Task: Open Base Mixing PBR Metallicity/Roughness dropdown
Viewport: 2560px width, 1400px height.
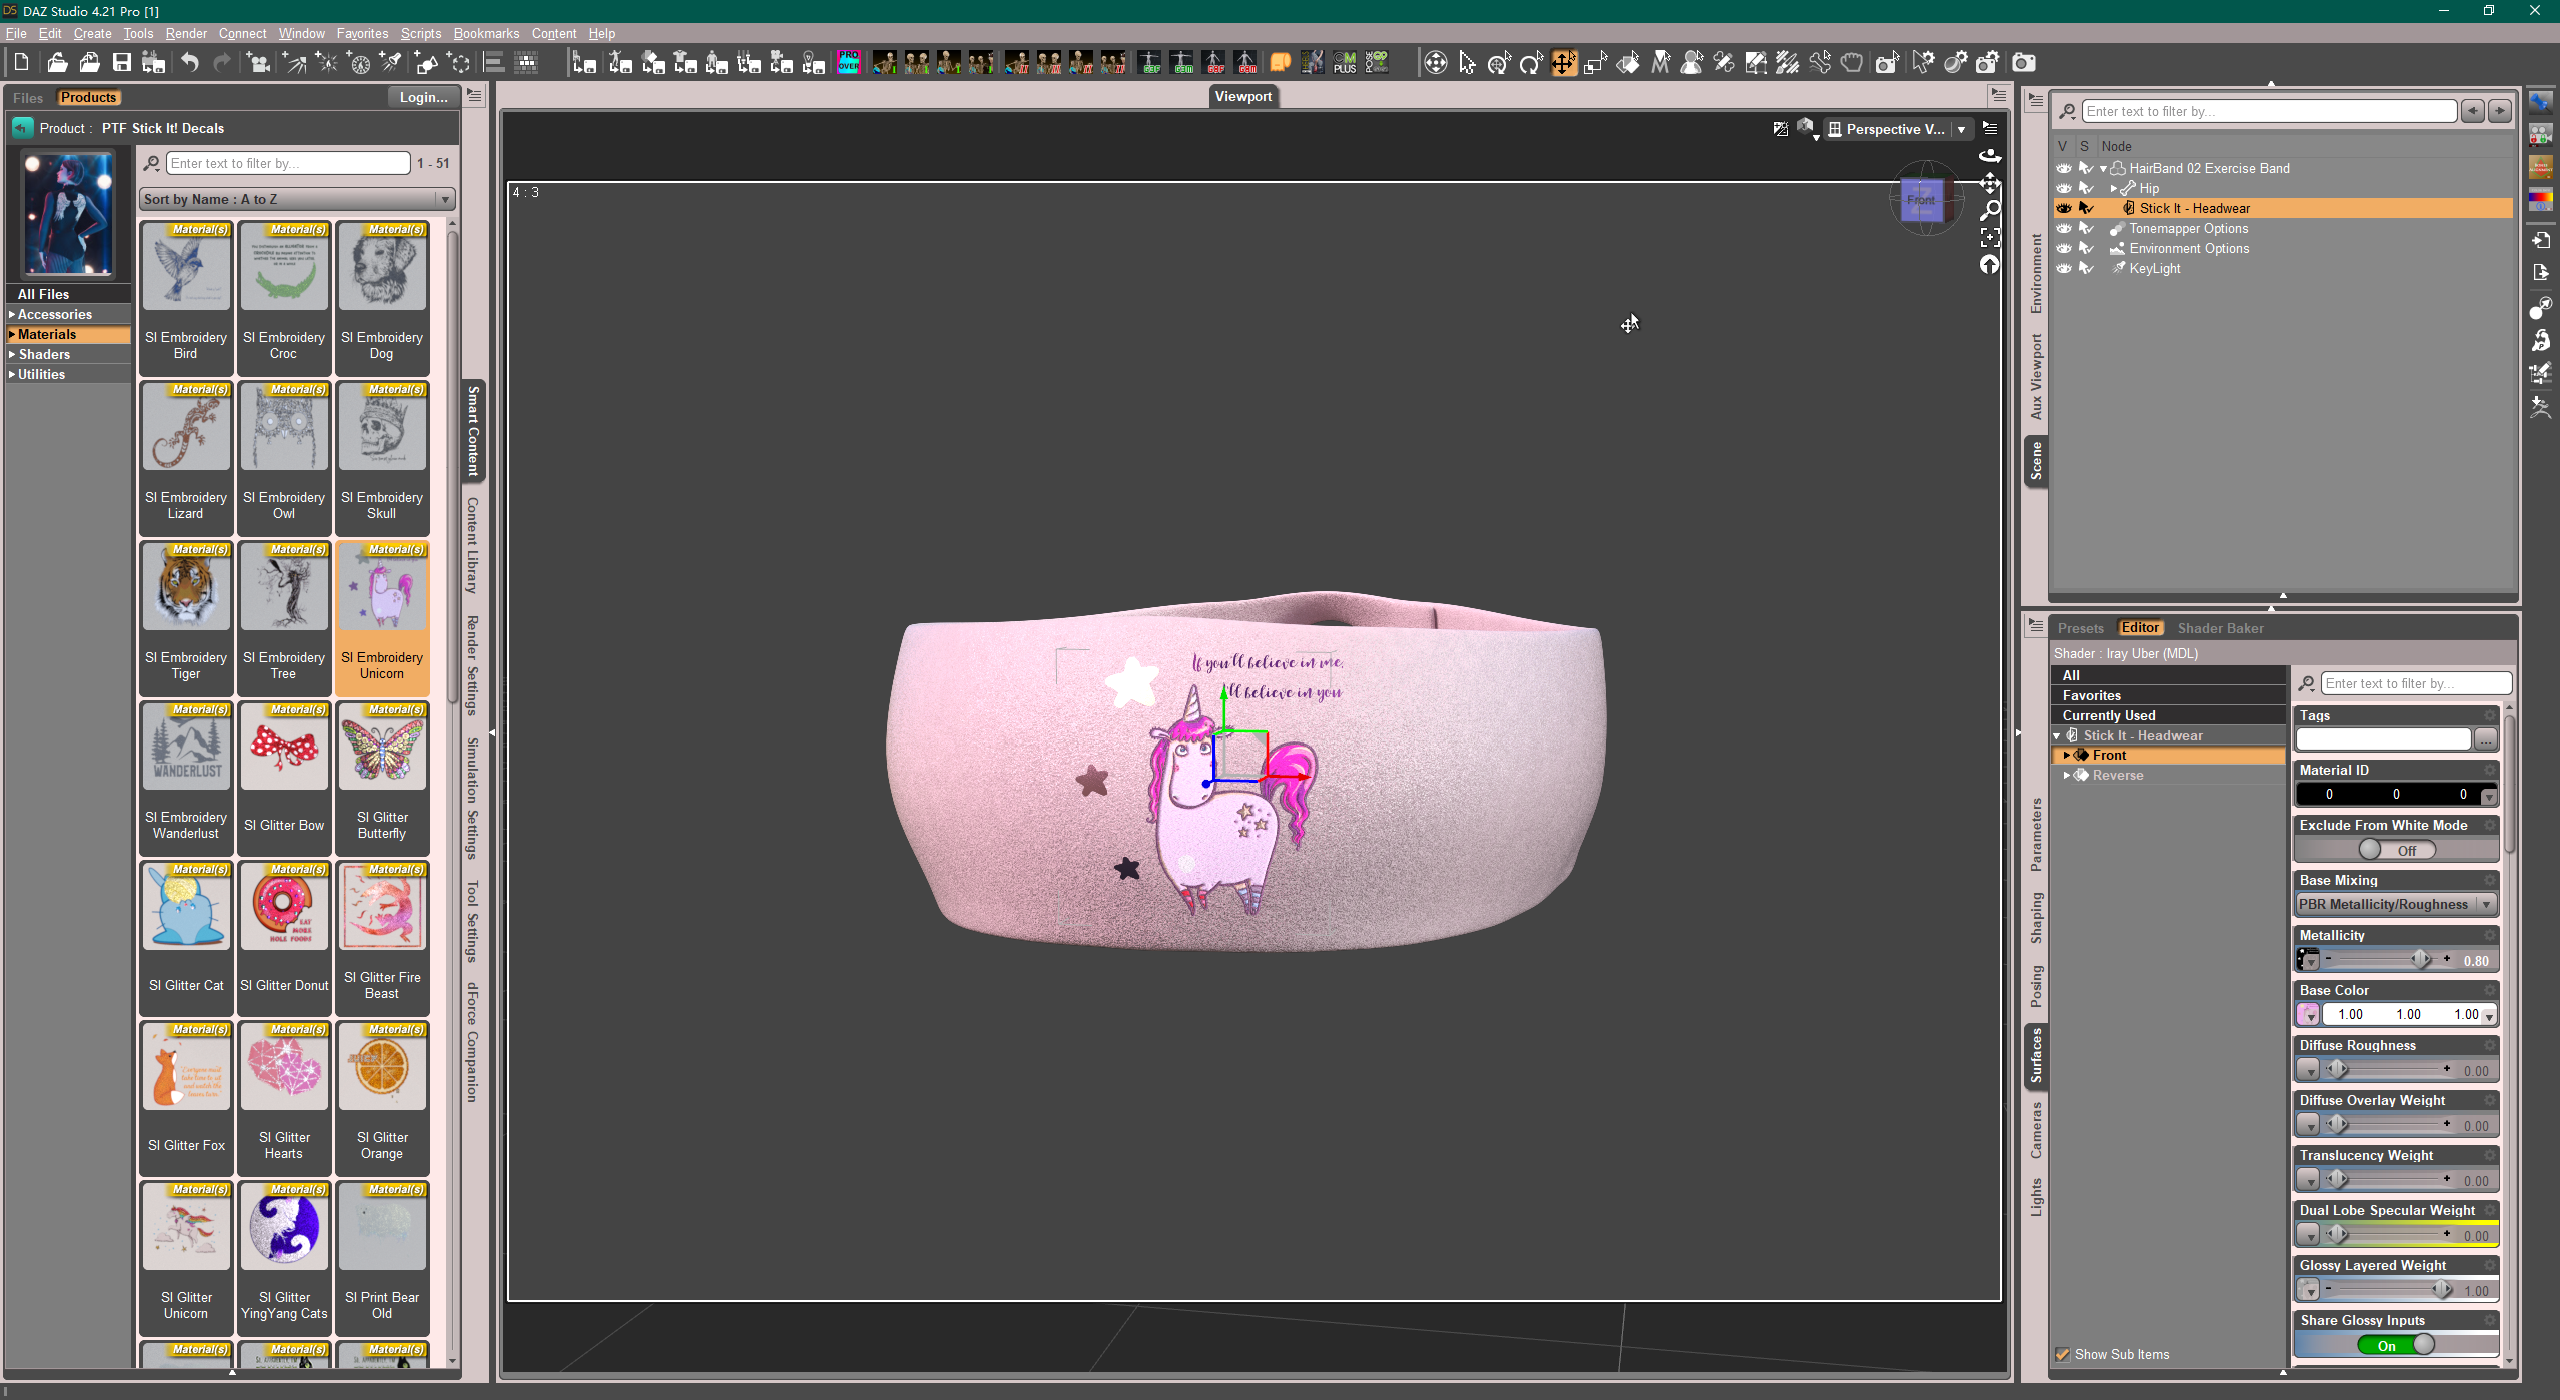Action: (2395, 905)
